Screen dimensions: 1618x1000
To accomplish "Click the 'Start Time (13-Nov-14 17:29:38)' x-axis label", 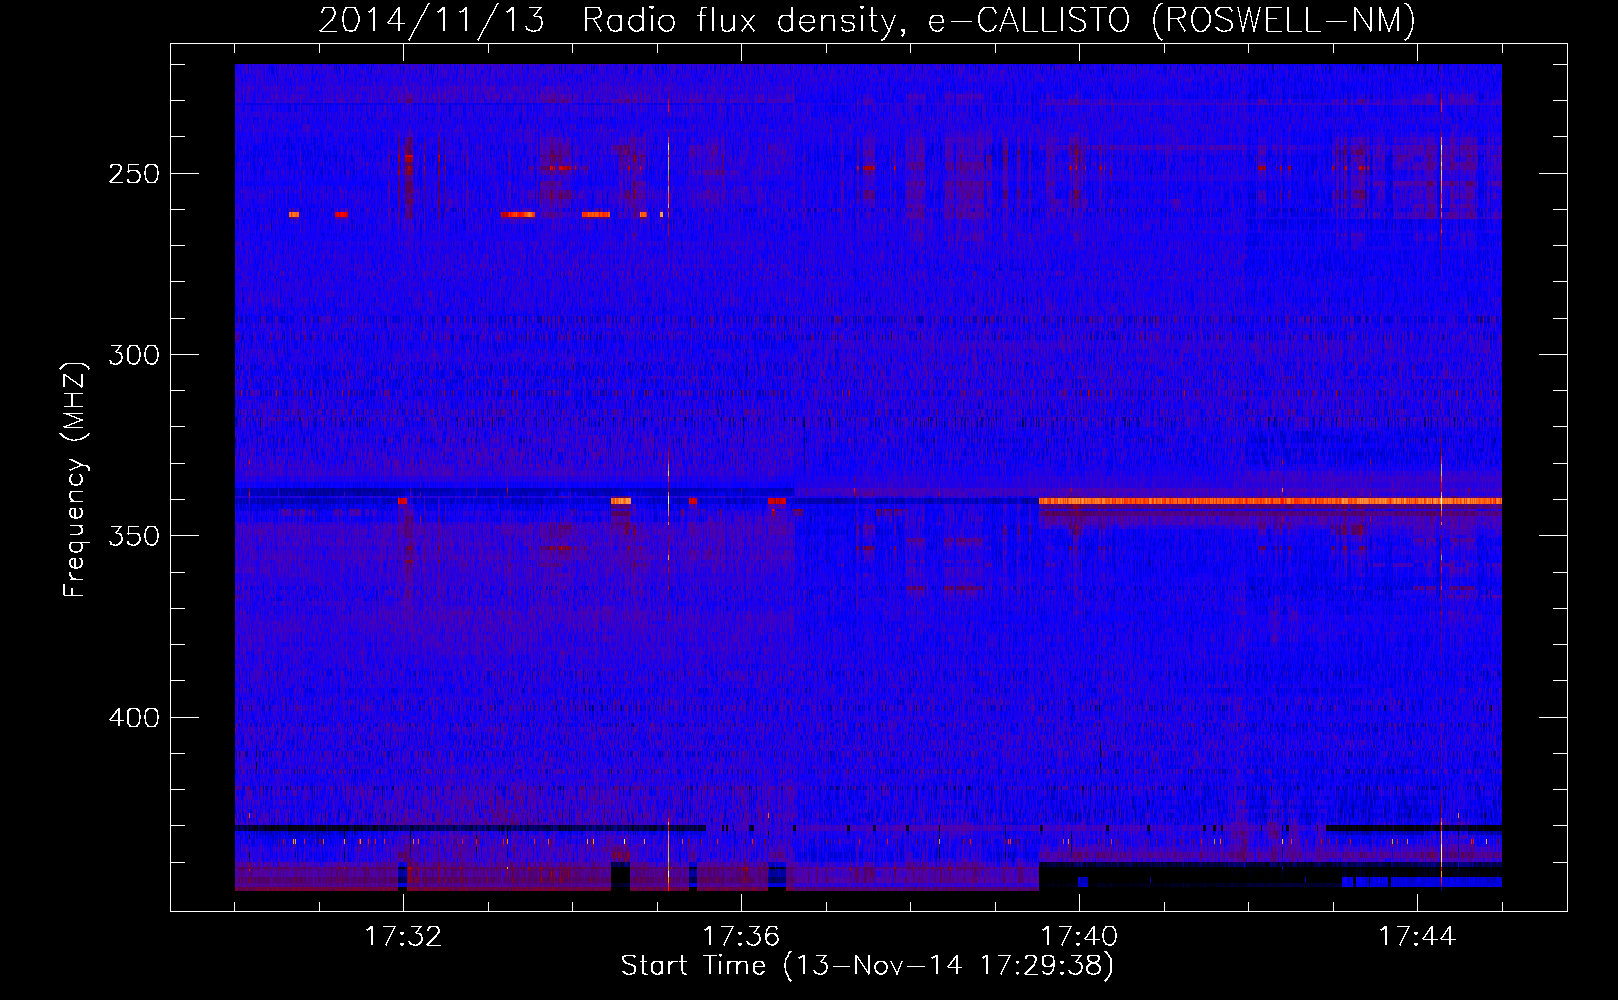I will click(x=867, y=965).
